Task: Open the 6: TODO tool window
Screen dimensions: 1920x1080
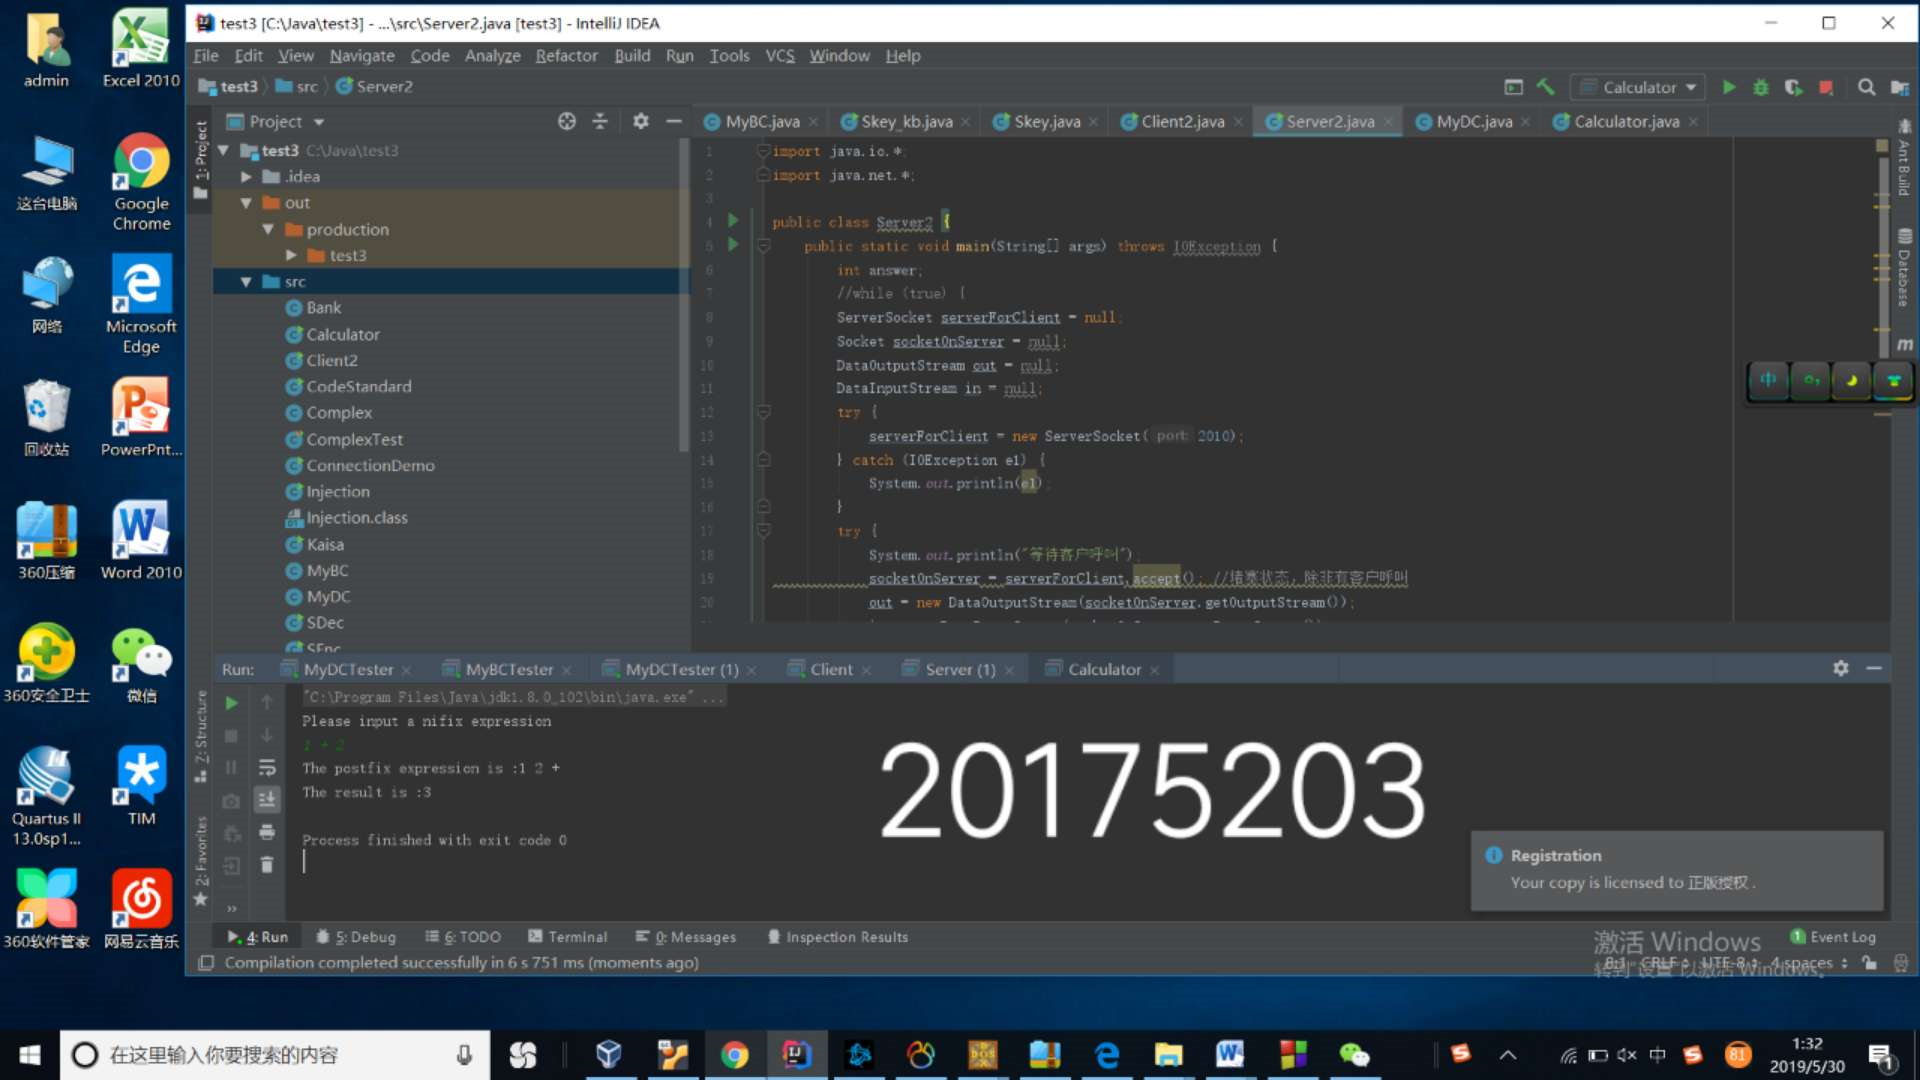Action: click(463, 937)
